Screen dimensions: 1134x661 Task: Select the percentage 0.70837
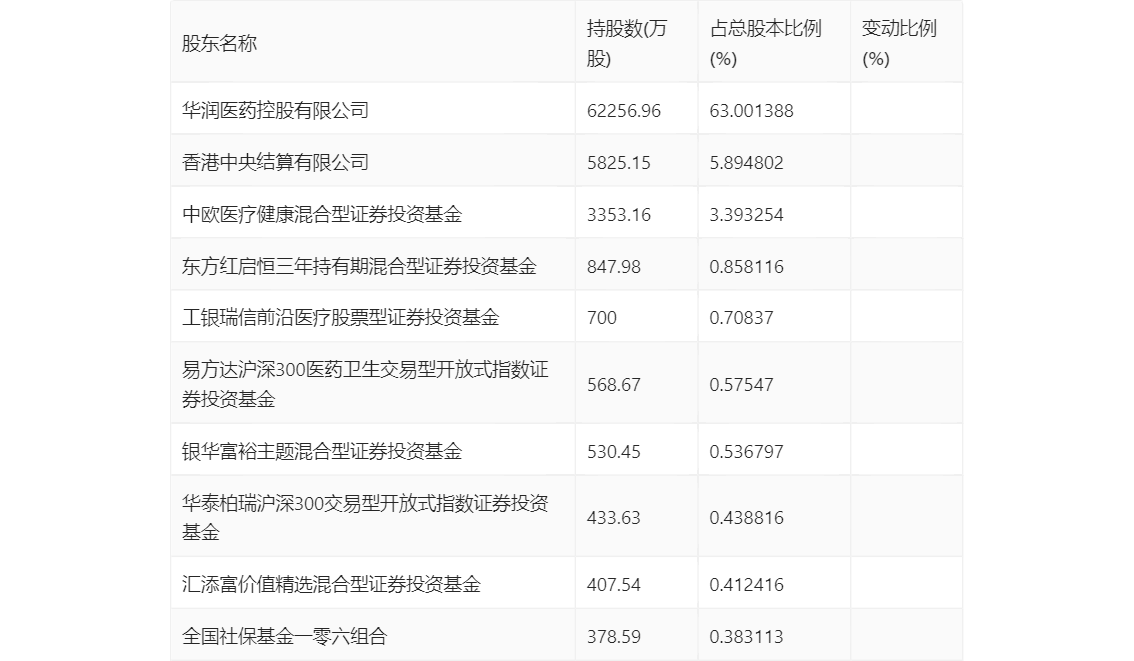pyautogui.click(x=741, y=317)
